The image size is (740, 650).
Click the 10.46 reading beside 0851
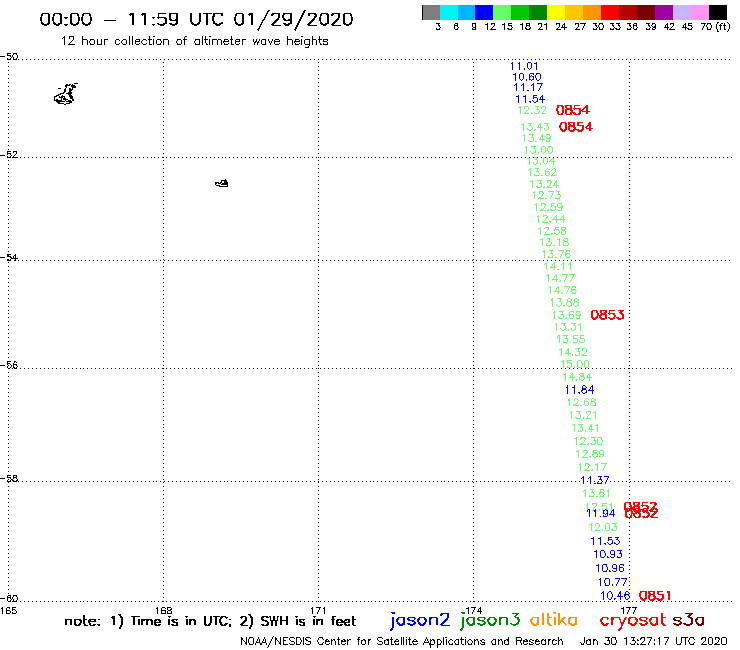(x=615, y=596)
